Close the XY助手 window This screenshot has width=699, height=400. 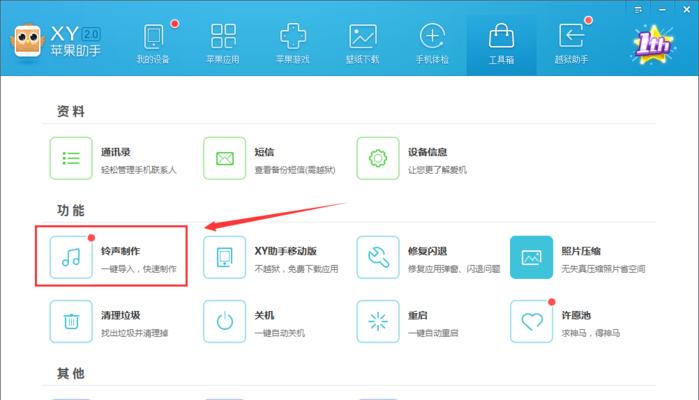[x=687, y=9]
